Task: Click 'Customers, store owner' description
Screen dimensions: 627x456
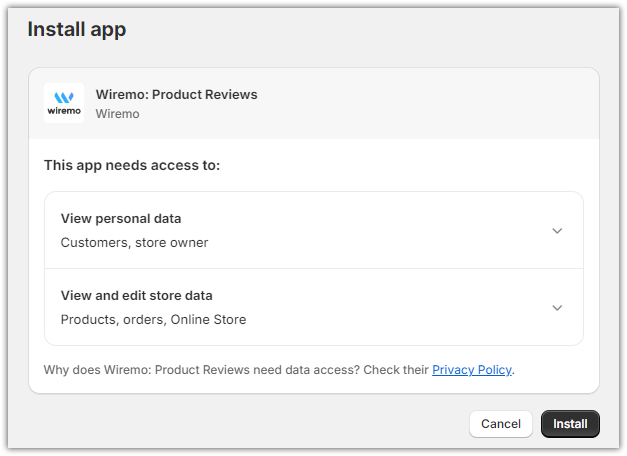Action: [134, 242]
